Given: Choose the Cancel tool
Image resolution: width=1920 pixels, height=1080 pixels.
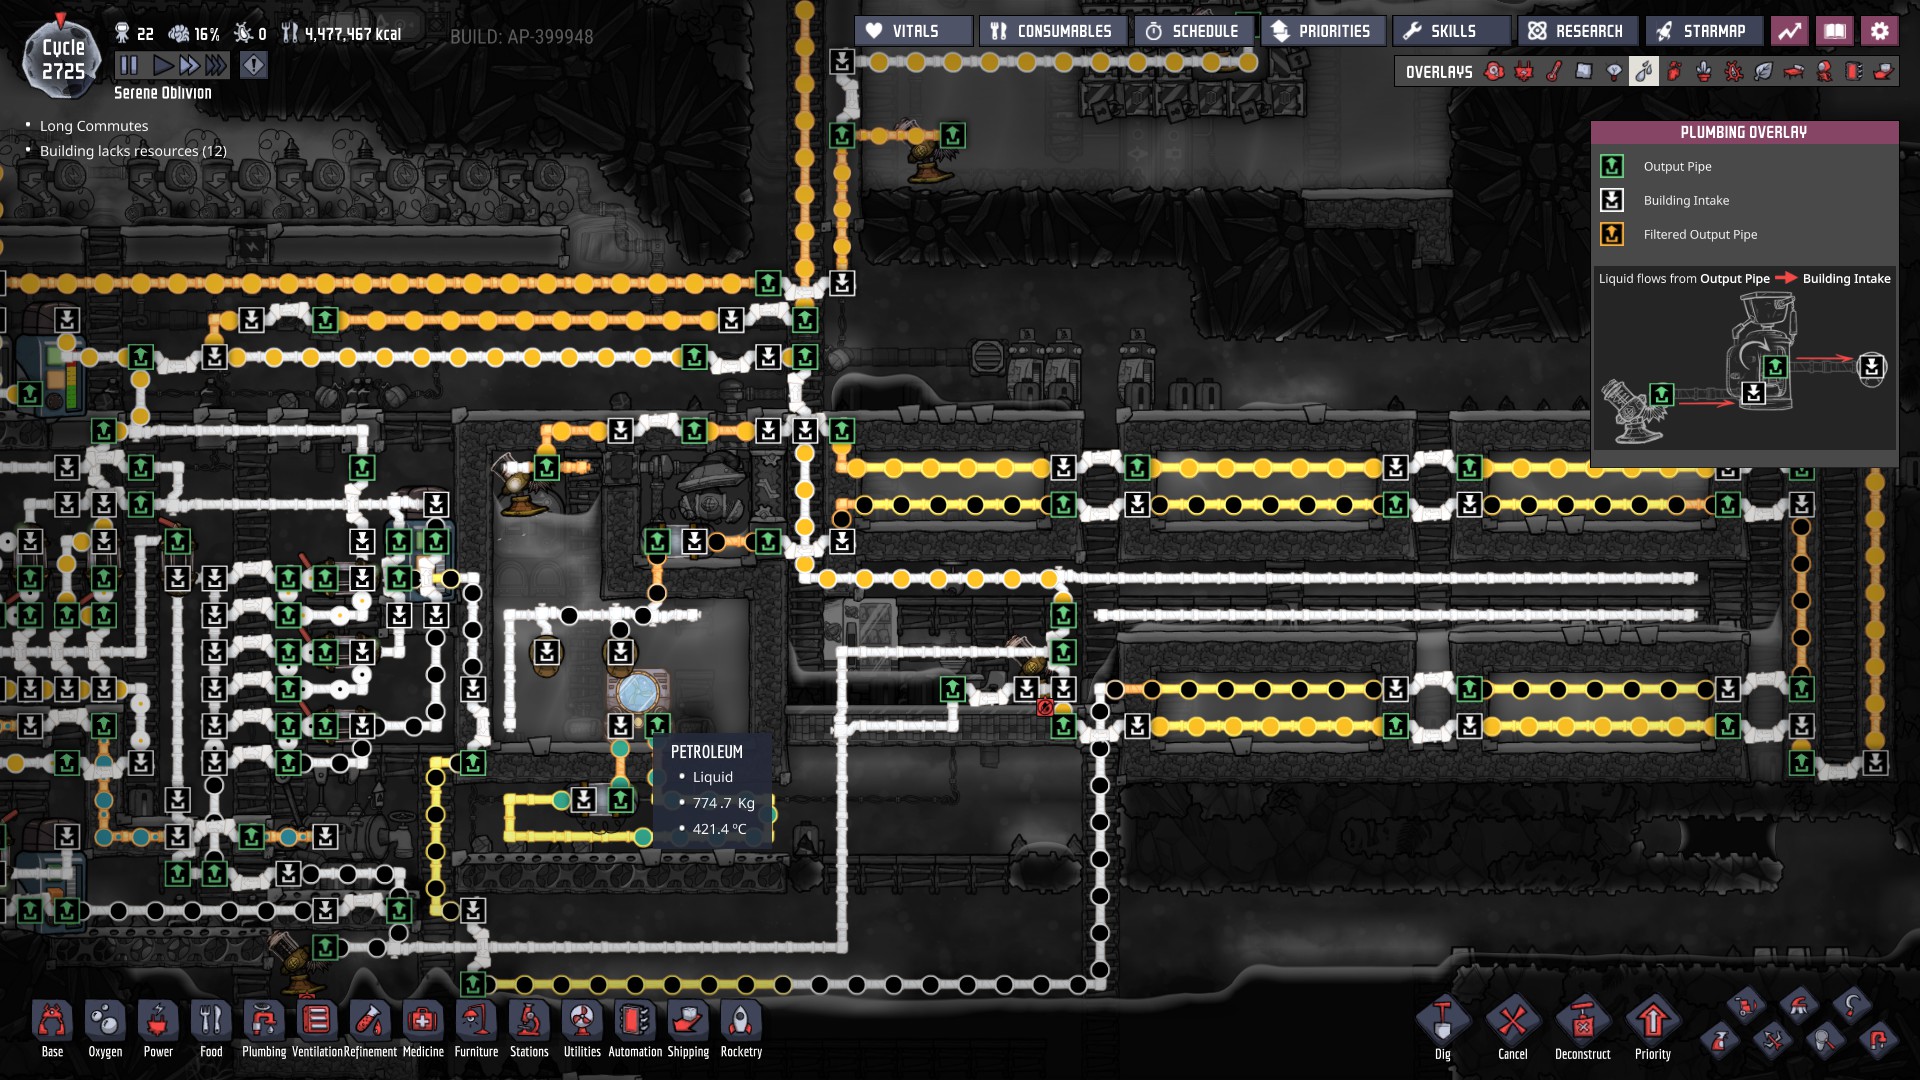Looking at the screenshot, I should click(x=1512, y=1022).
